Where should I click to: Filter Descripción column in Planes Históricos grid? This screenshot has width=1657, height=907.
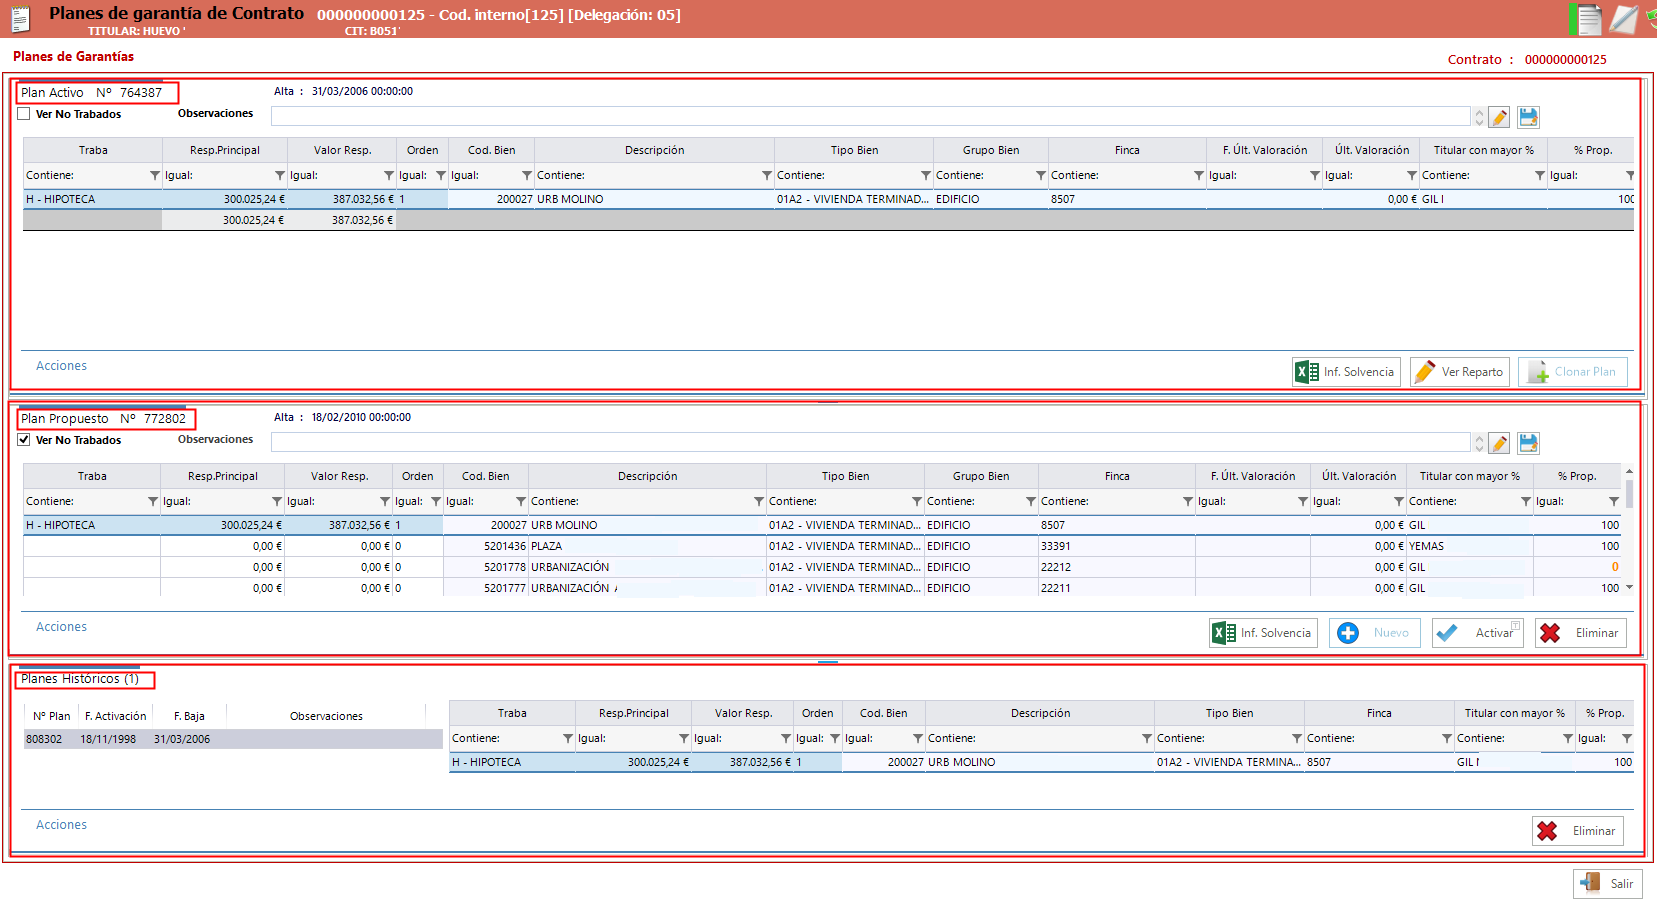click(x=1147, y=738)
